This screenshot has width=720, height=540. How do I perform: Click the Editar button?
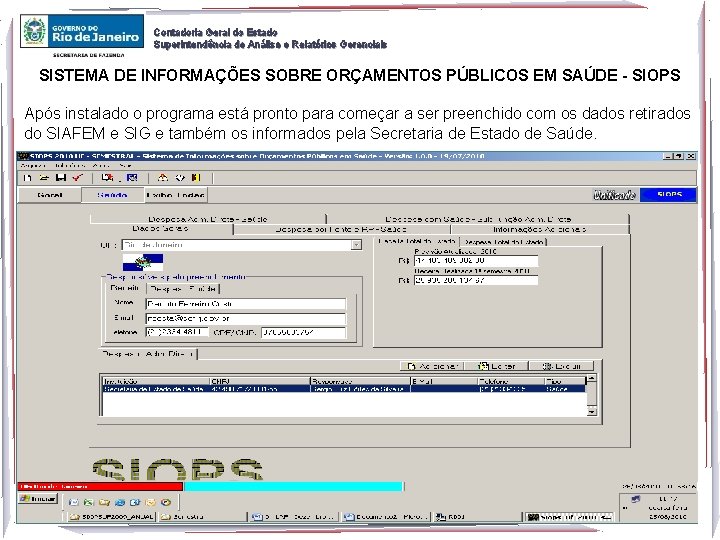(x=497, y=366)
